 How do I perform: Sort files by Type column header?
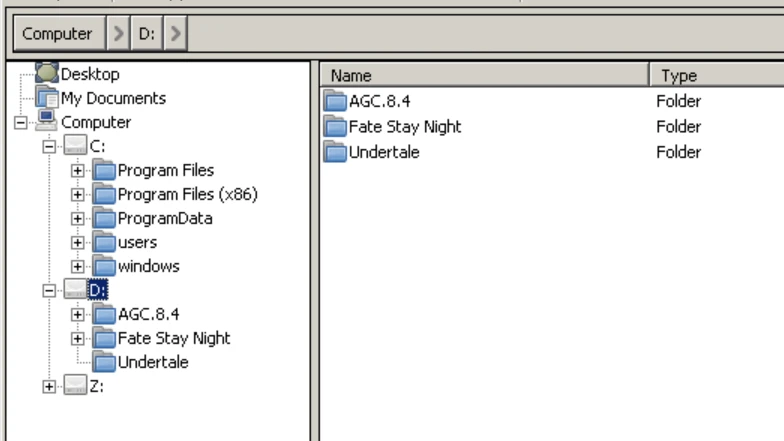[716, 75]
